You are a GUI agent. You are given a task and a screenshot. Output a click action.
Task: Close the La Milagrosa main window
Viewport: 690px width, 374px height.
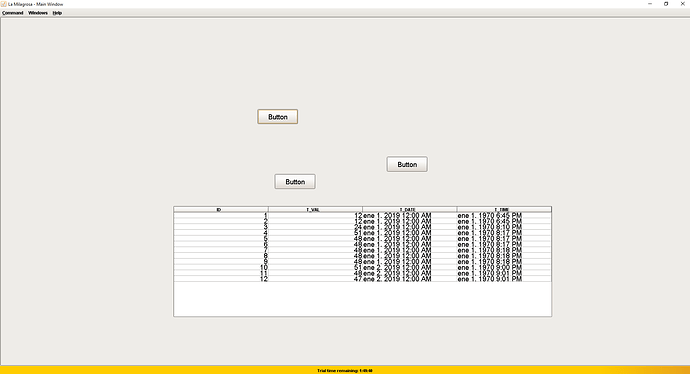pos(683,4)
